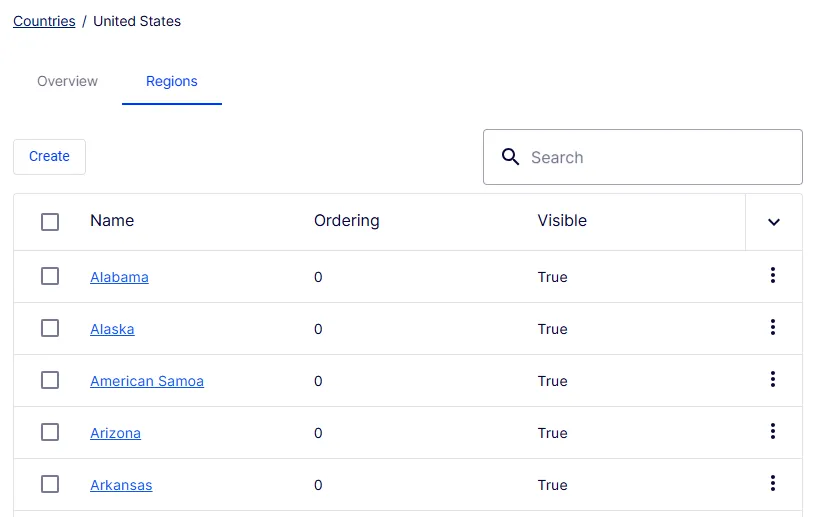The width and height of the screenshot is (813, 517).
Task: Click the ordering value 0 for Alaska
Action: coord(318,329)
